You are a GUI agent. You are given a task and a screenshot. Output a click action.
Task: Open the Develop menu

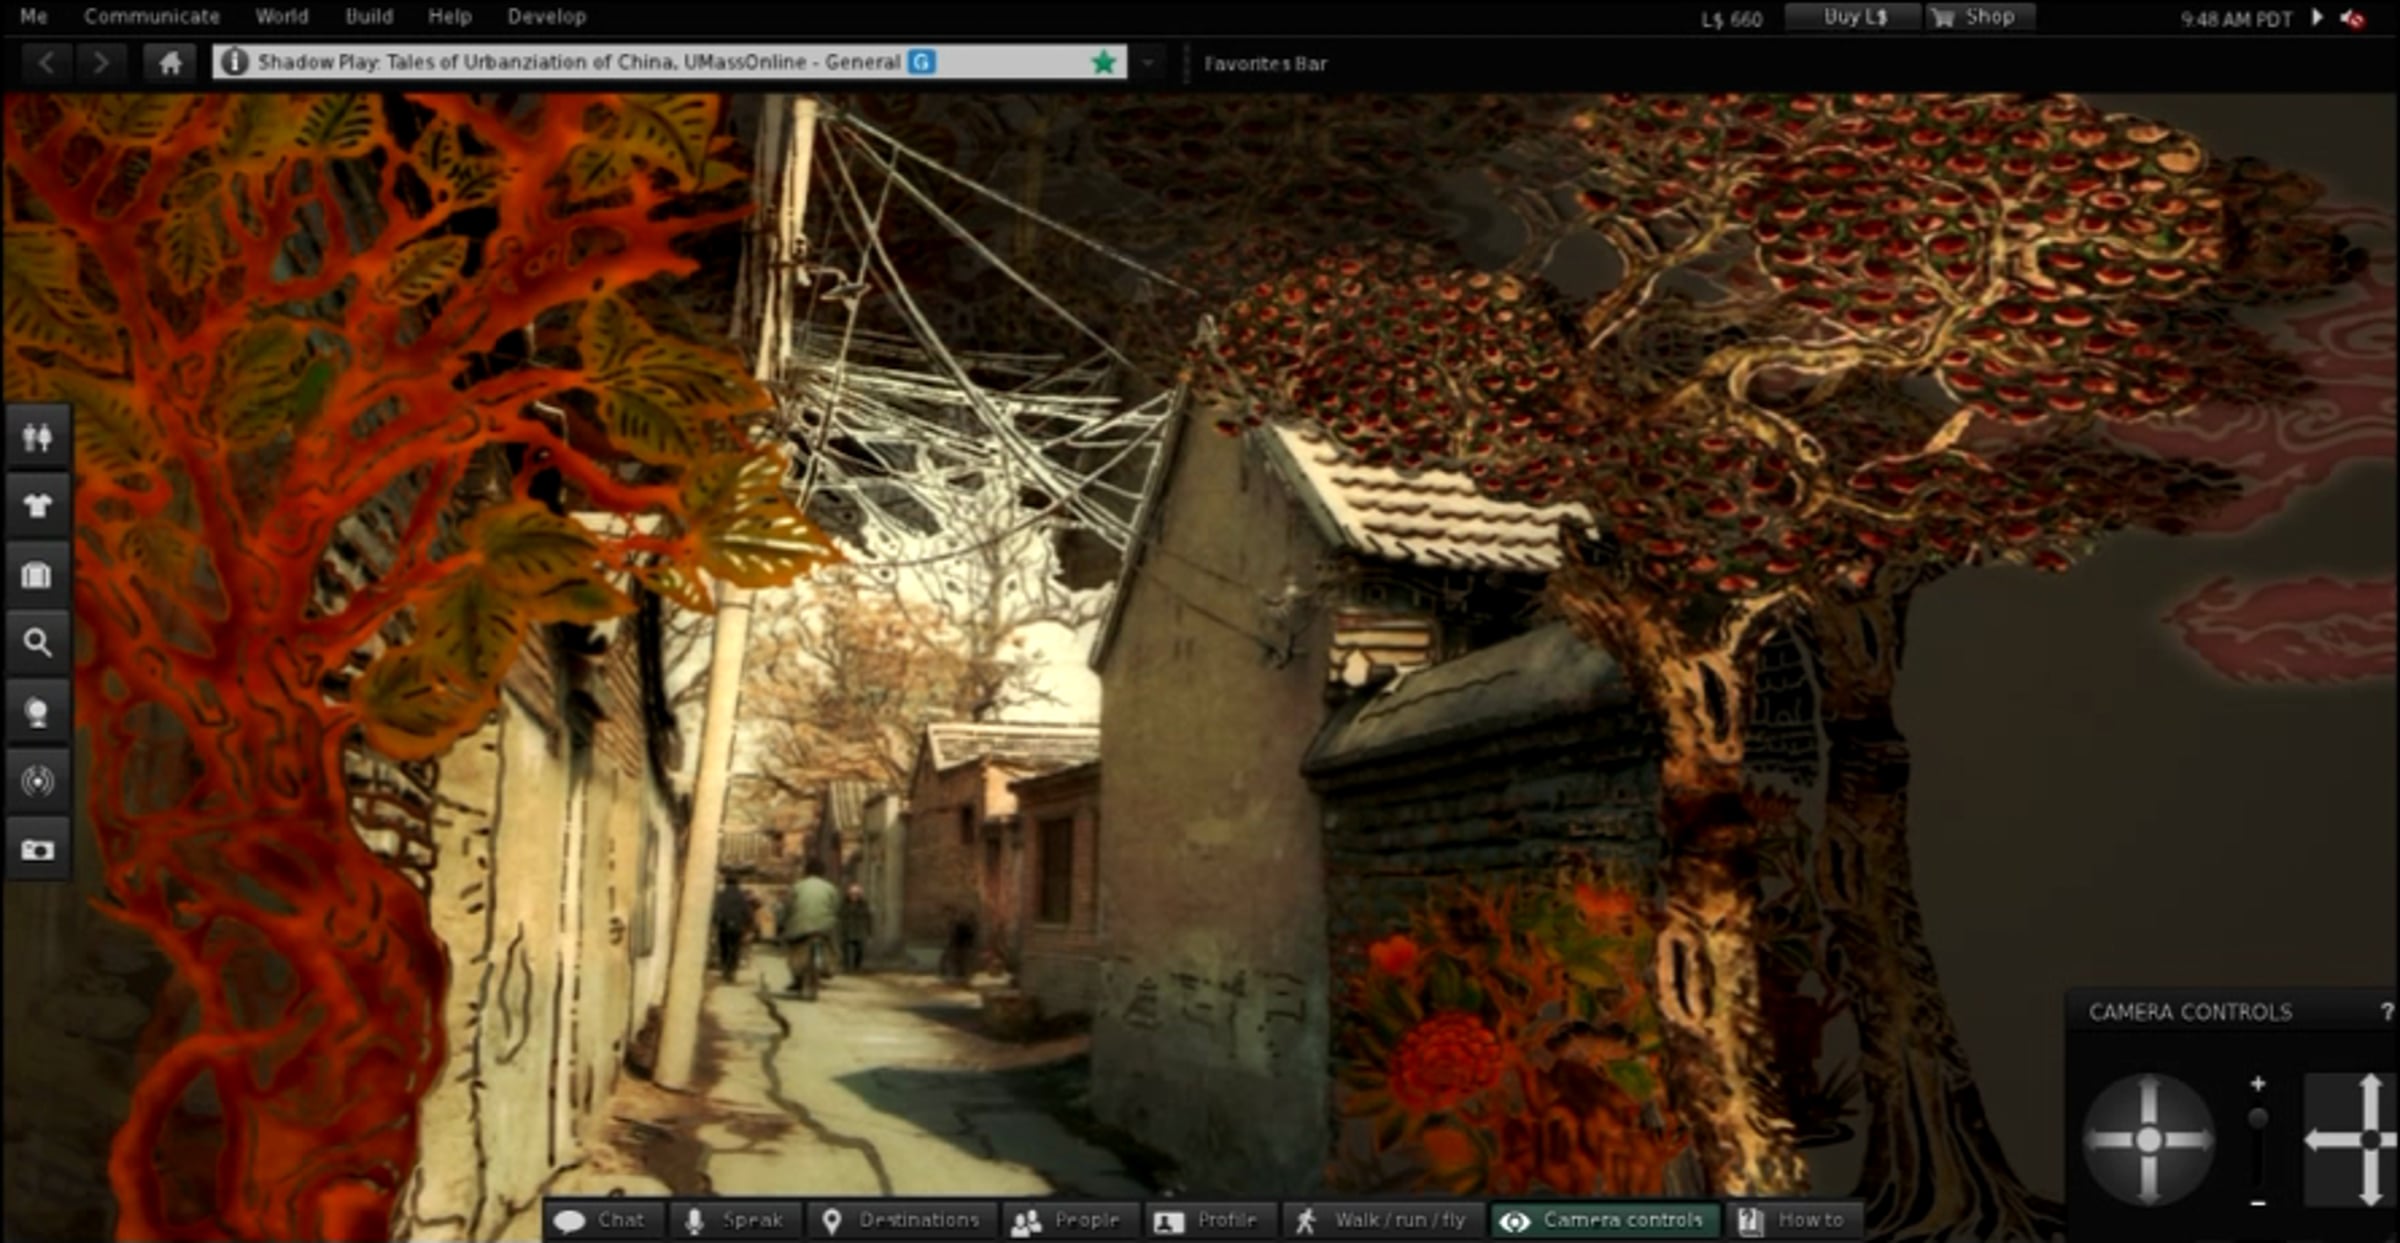click(547, 16)
